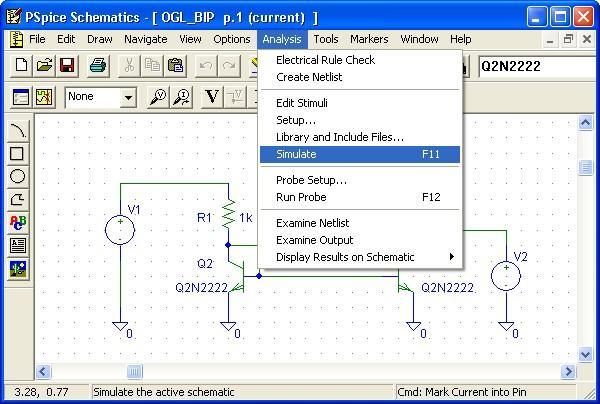Open the Tools menu
The width and height of the screenshot is (600, 404).
click(326, 39)
